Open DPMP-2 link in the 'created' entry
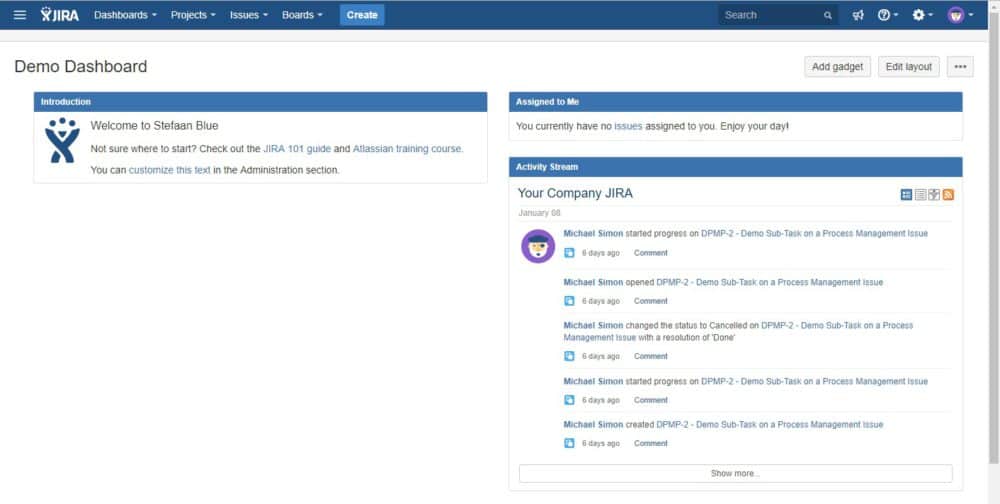The height and width of the screenshot is (504, 1000). (770, 424)
